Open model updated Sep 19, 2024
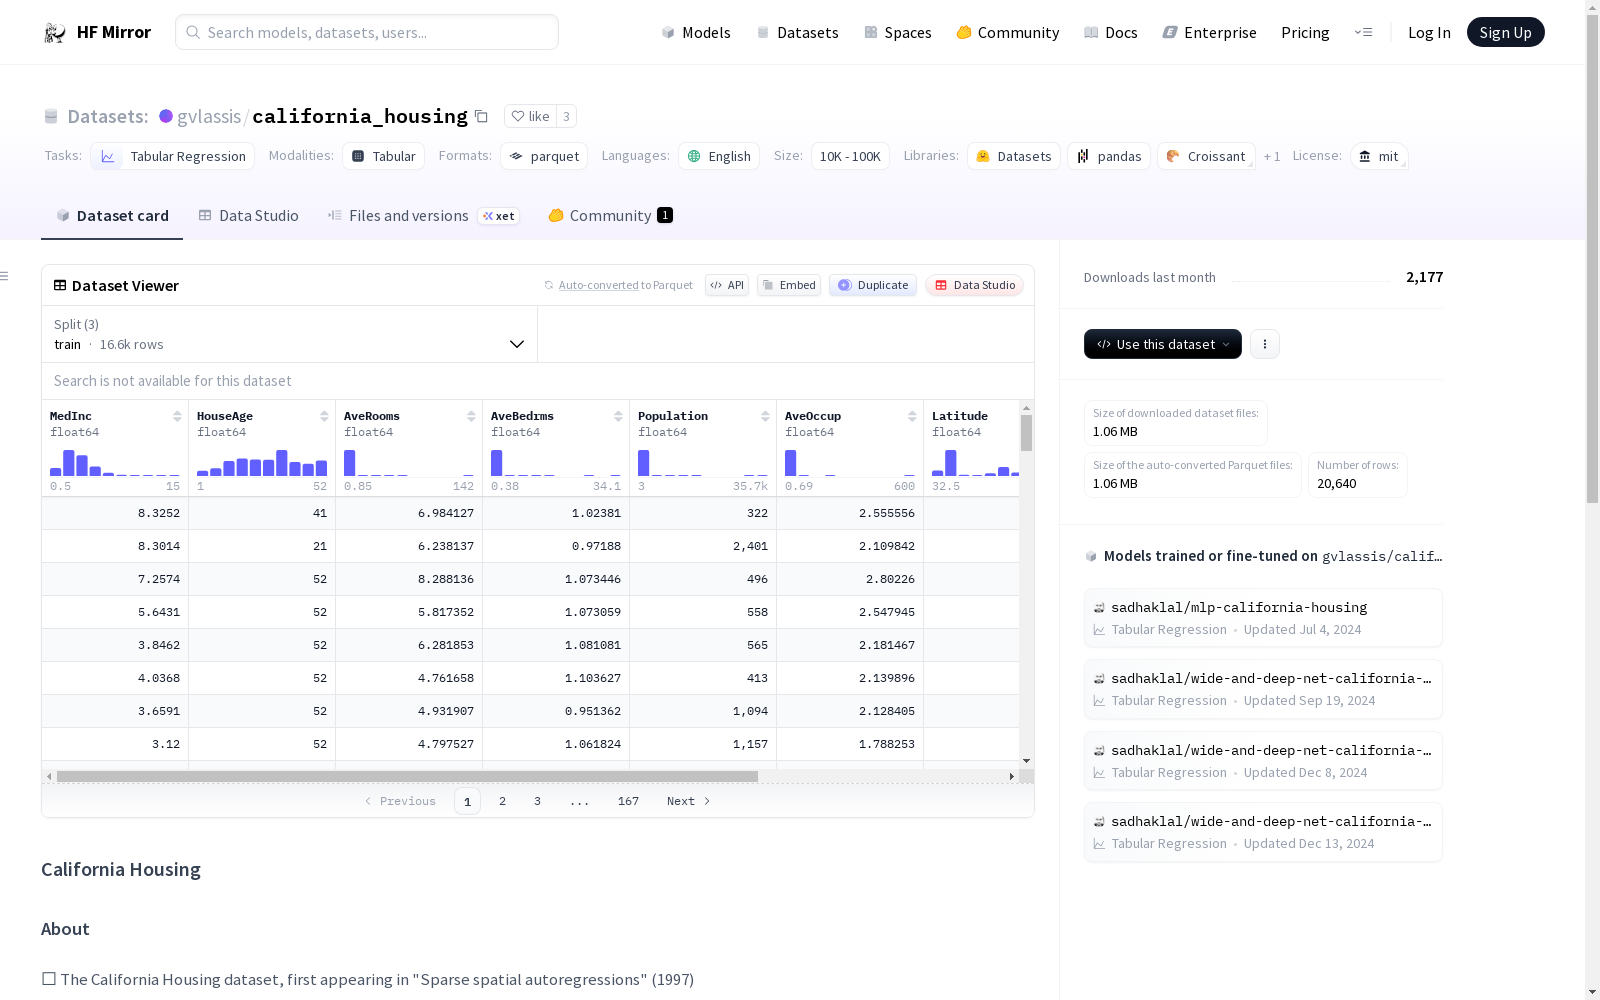This screenshot has width=1600, height=1000. tap(1263, 689)
